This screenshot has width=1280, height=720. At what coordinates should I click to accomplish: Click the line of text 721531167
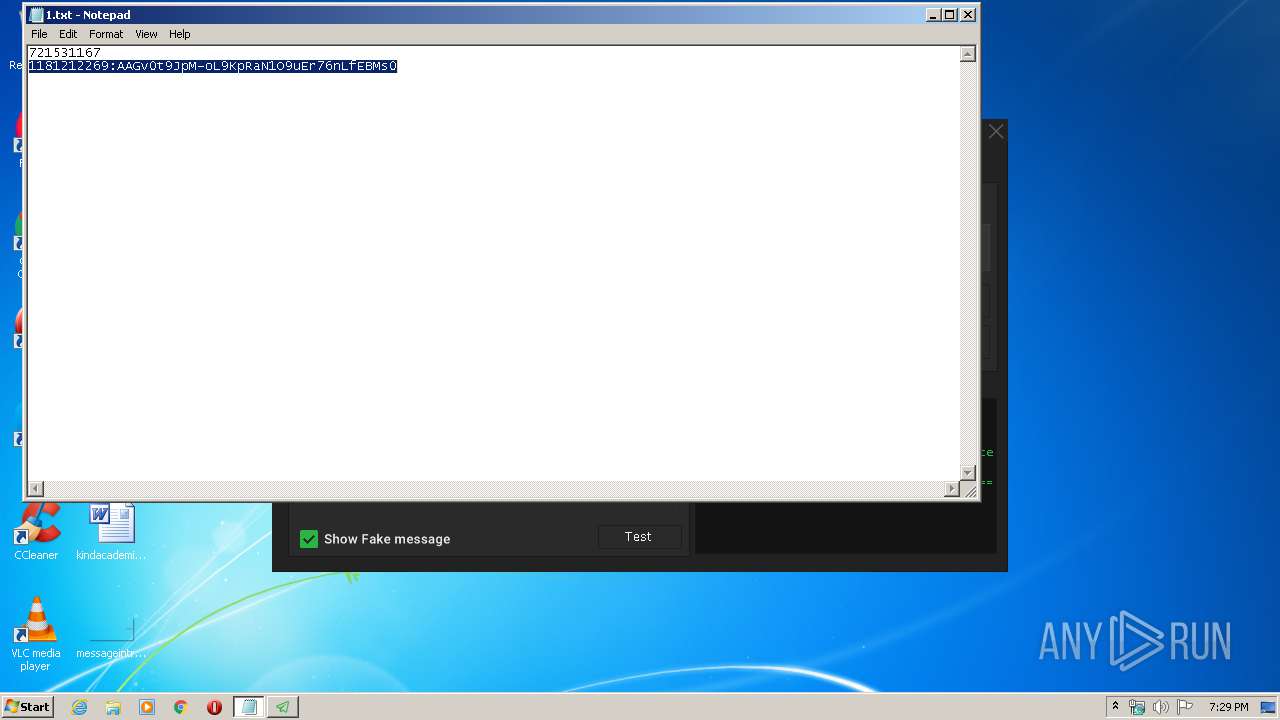click(x=64, y=52)
